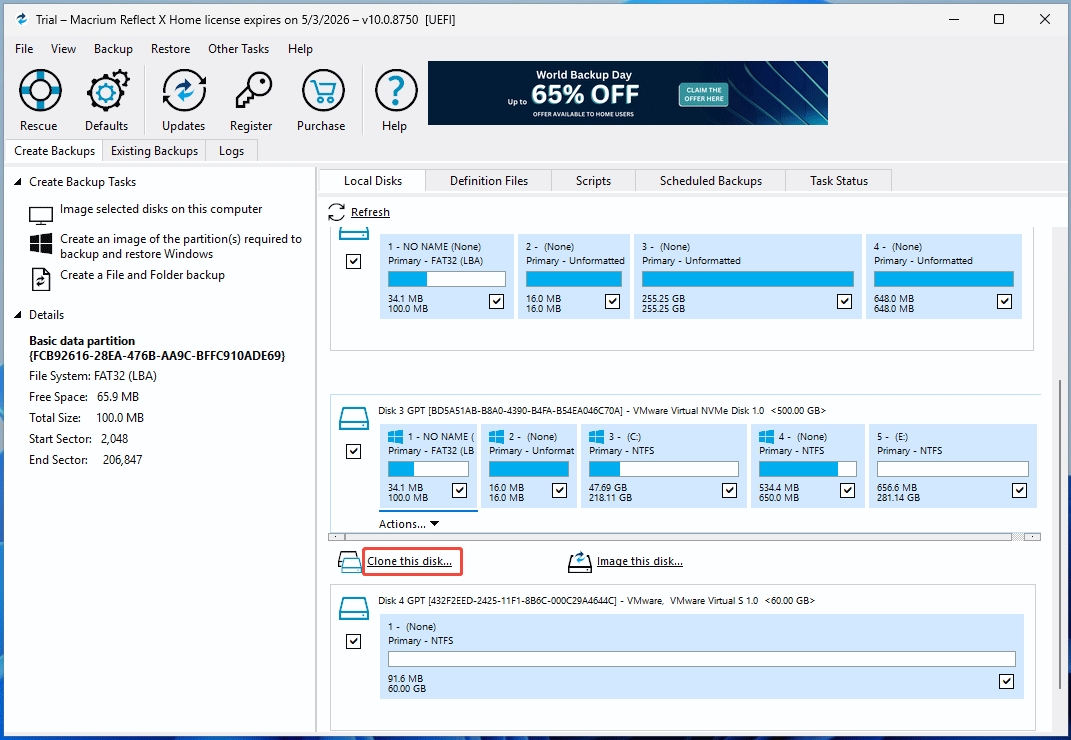Click the Clone this disk link
This screenshot has height=740, width=1071.
point(410,561)
